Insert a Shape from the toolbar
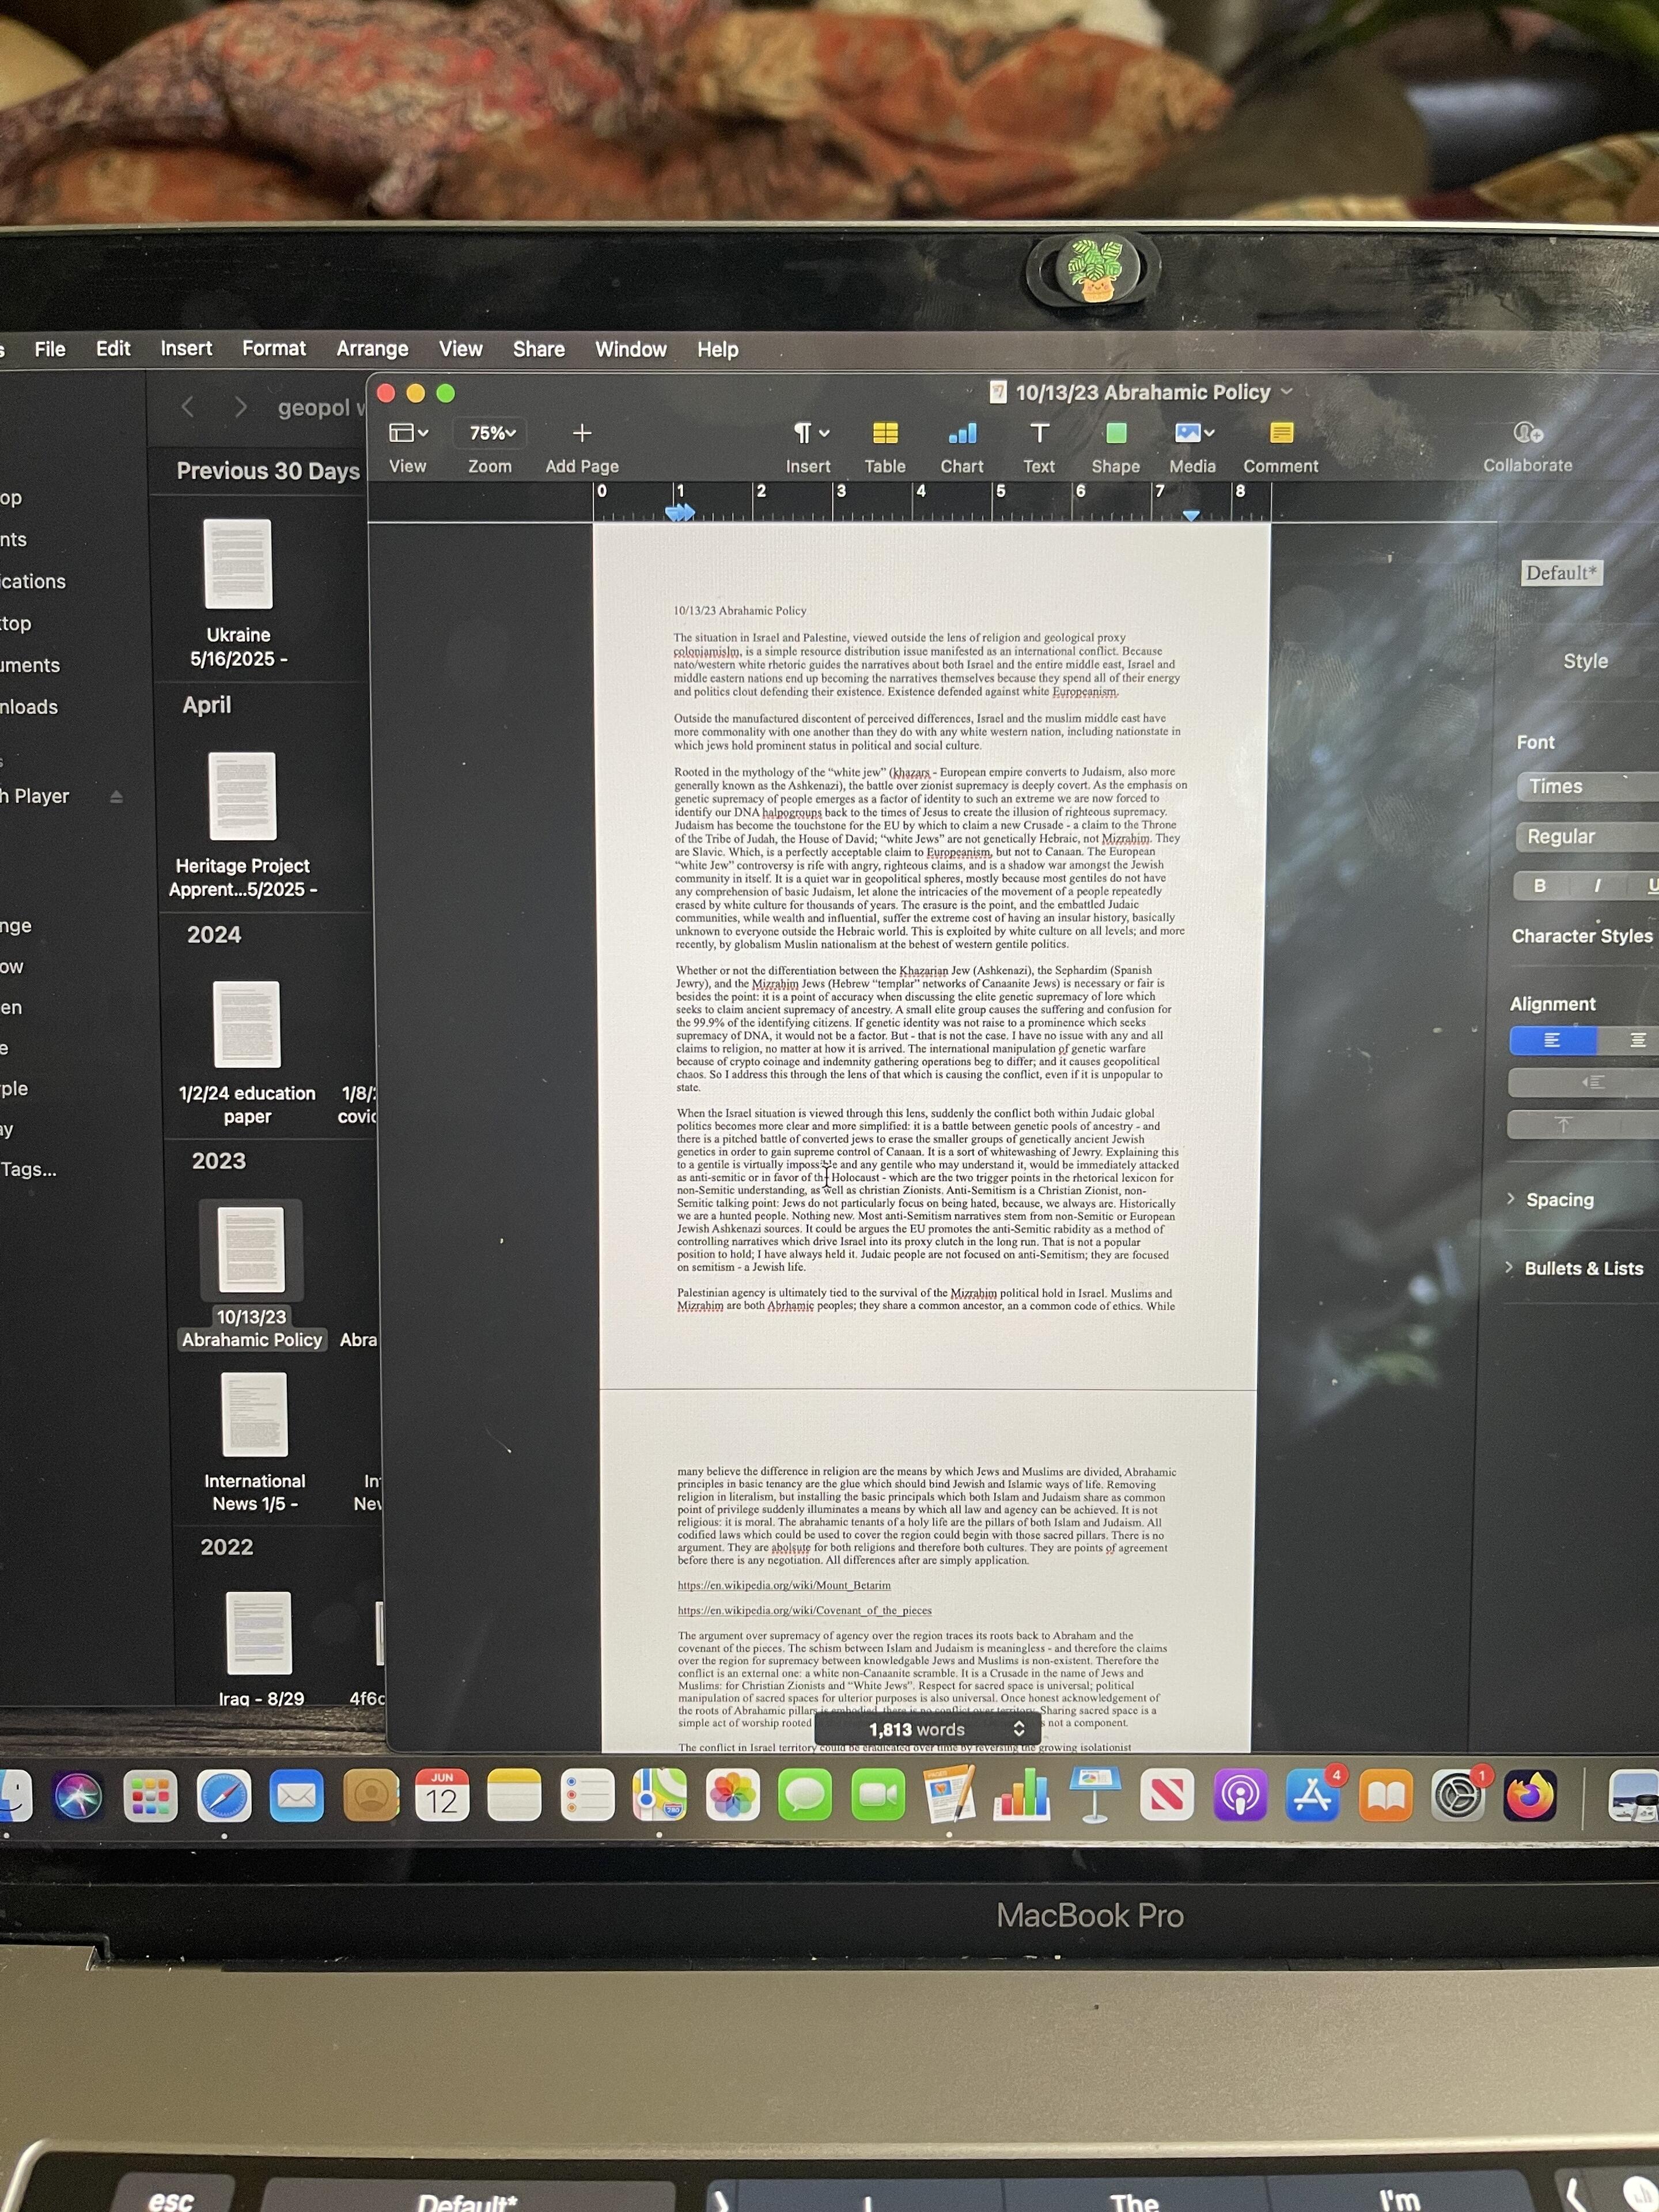 pos(1116,433)
